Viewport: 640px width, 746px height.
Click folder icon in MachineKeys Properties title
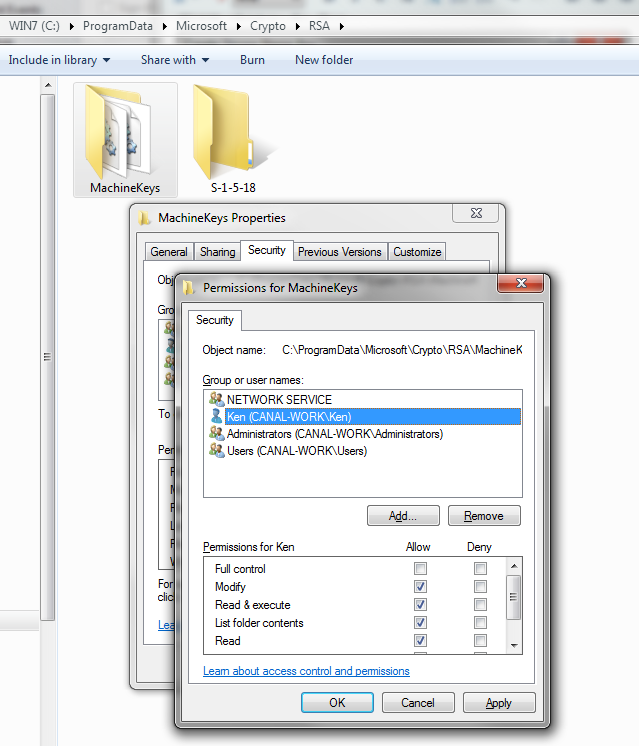pos(144,218)
